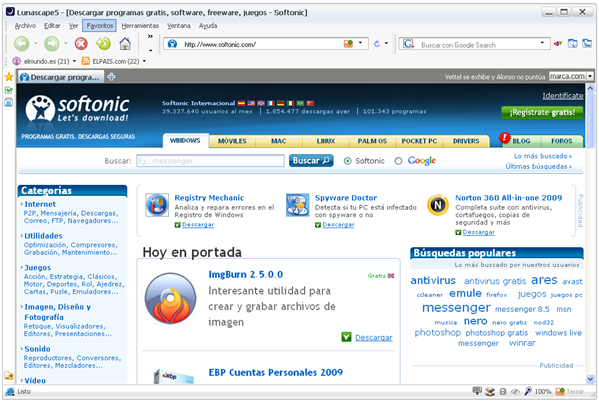599x401 pixels.
Task: Click the magnifier zoom icon in status bar
Action: click(x=528, y=391)
